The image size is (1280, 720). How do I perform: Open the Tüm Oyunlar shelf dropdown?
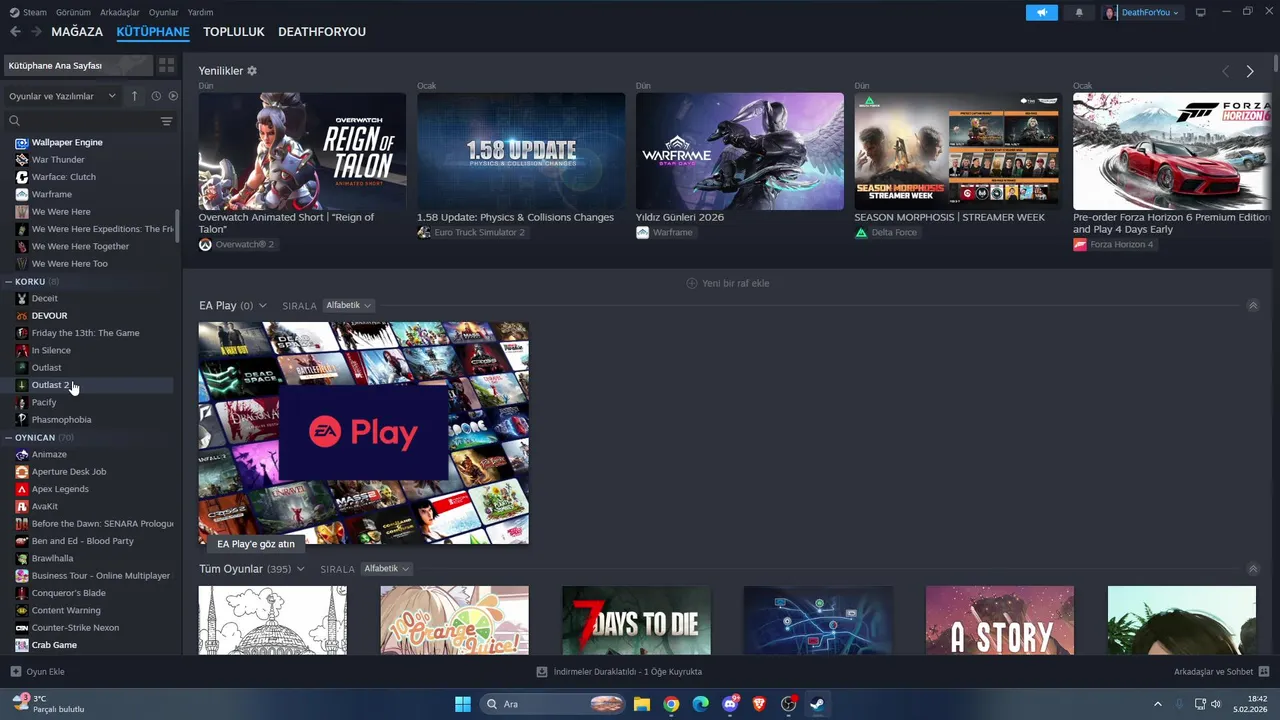click(252, 569)
